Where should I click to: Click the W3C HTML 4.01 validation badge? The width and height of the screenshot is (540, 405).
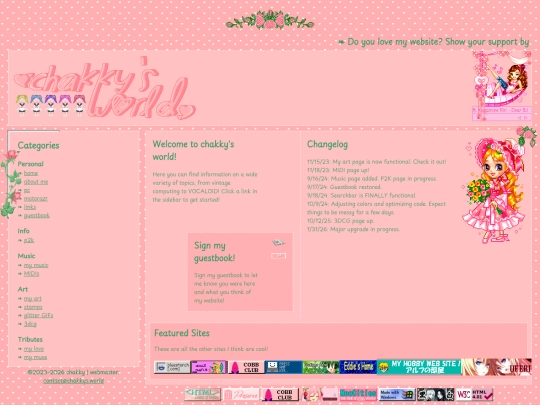tap(474, 394)
